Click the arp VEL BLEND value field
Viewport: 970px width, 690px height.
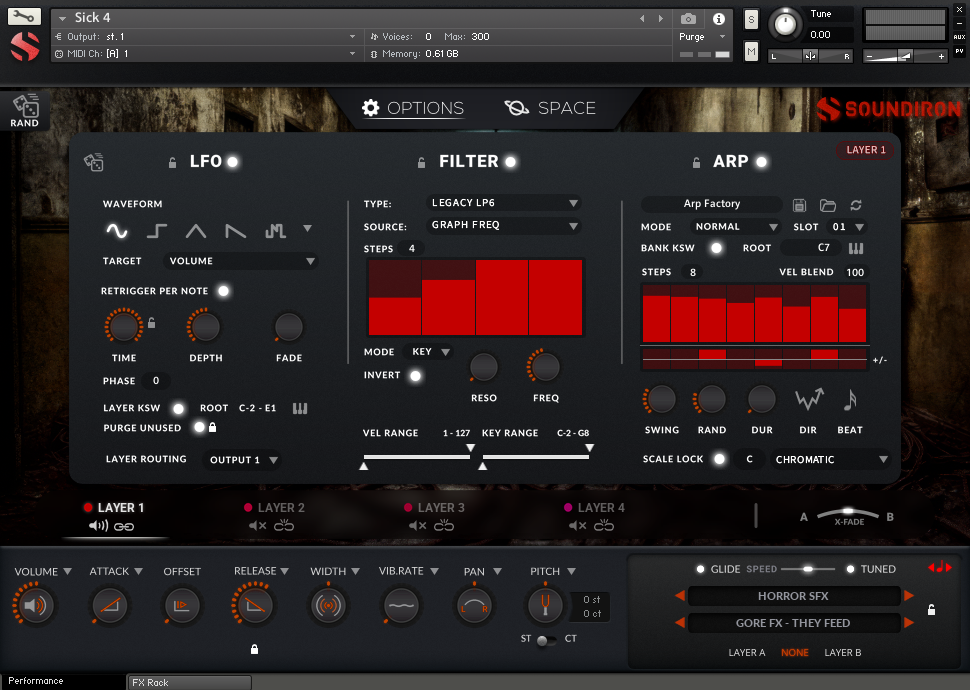(855, 272)
